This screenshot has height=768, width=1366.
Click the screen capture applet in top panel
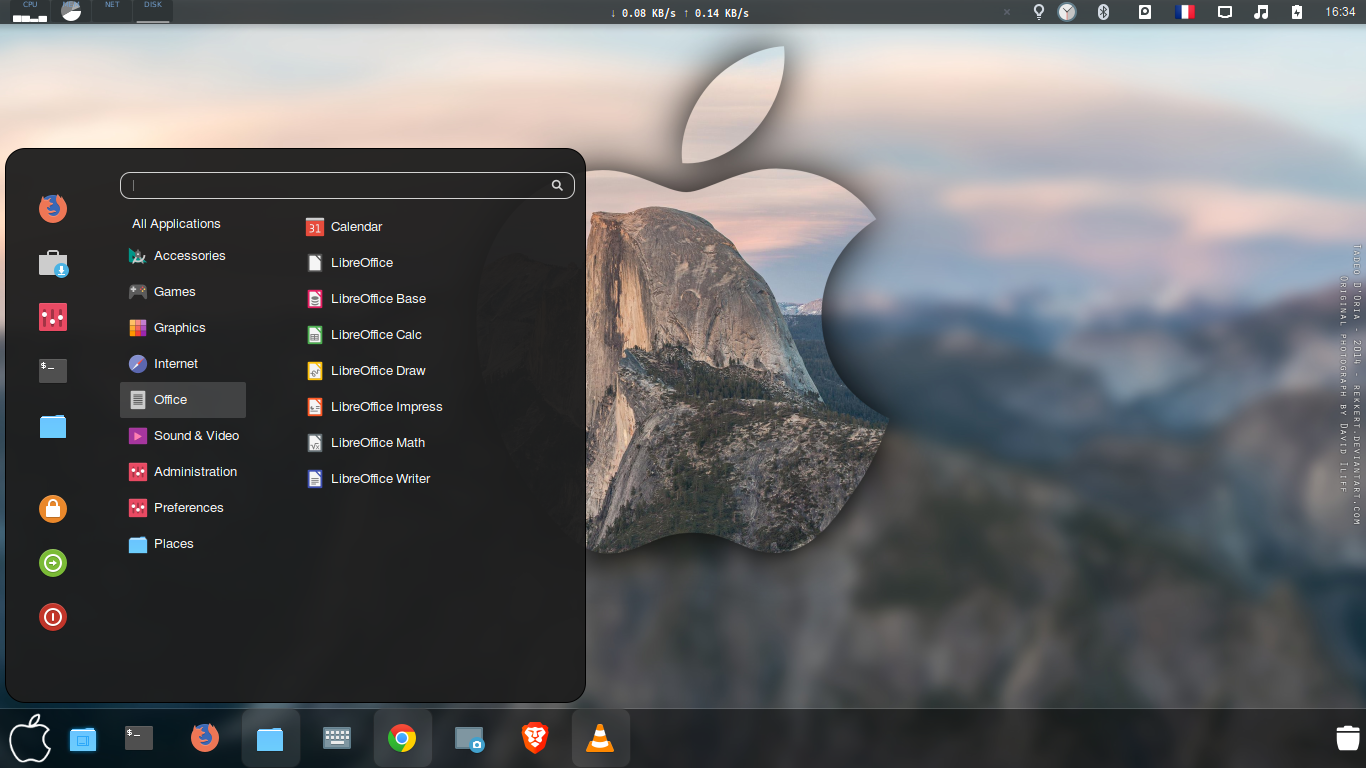pos(1145,12)
